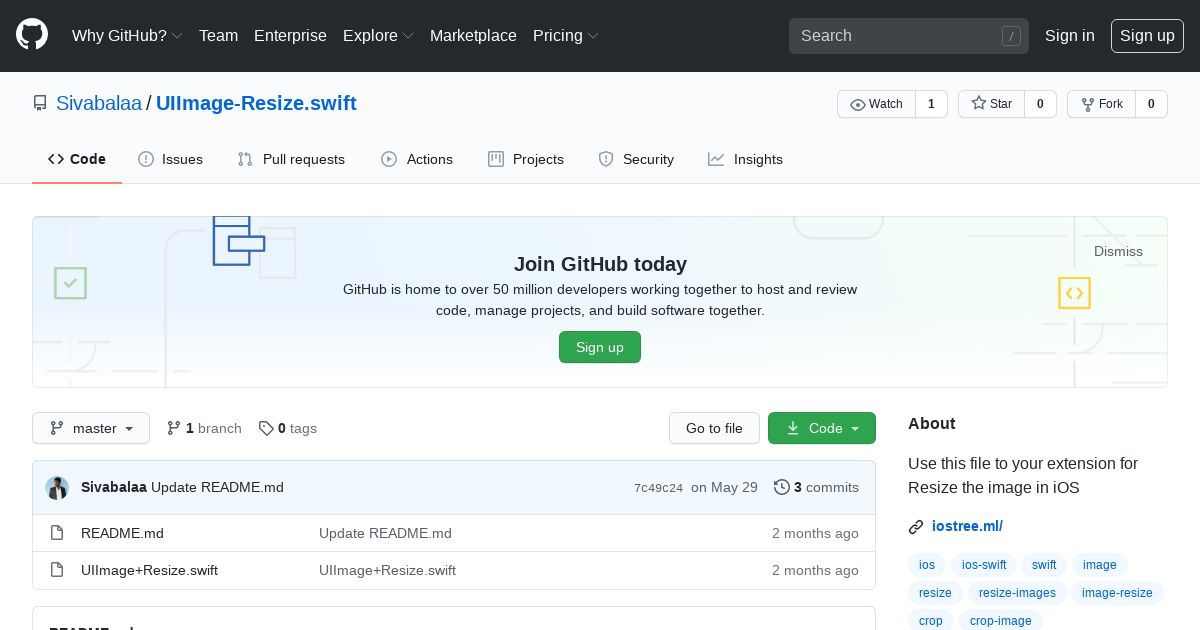Viewport: 1200px width, 630px height.
Task: Focus the Search input field
Action: [895, 36]
